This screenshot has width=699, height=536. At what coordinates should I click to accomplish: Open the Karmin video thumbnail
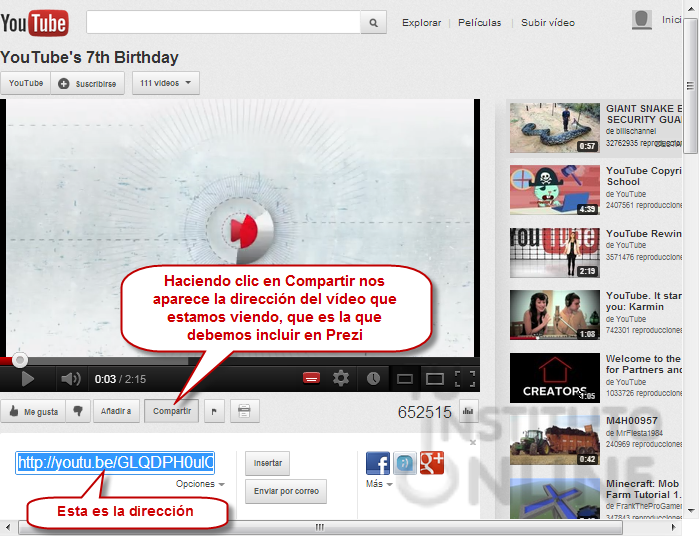555,315
